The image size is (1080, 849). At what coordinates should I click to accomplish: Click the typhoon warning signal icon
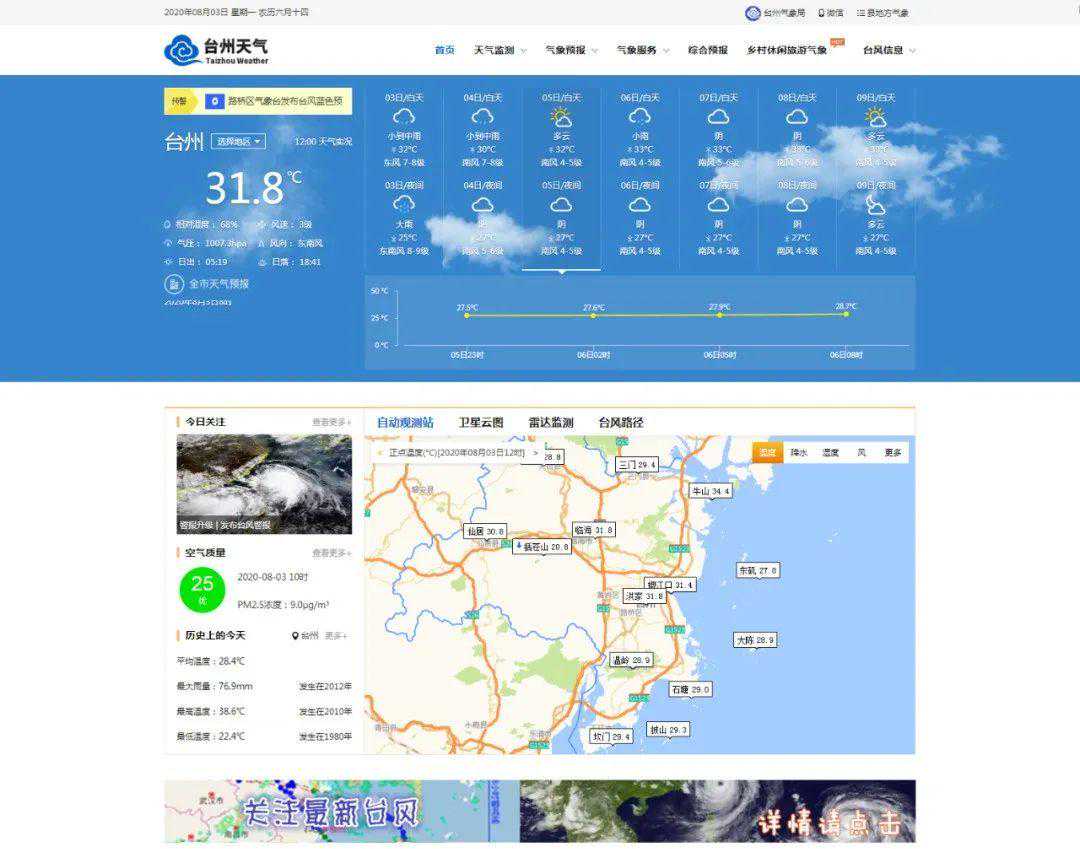(x=214, y=101)
